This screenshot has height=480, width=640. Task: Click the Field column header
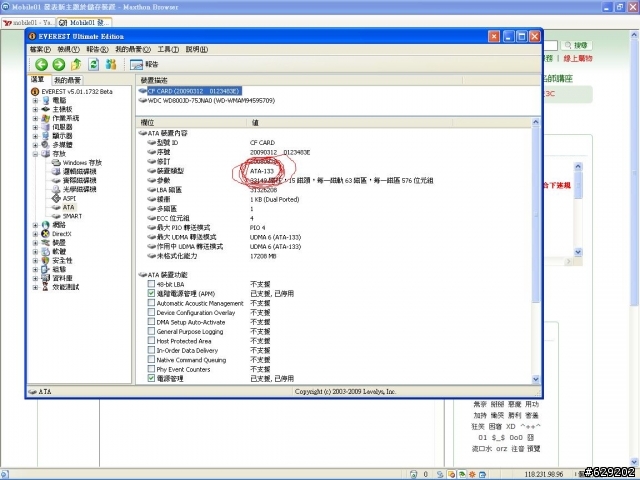191,122
